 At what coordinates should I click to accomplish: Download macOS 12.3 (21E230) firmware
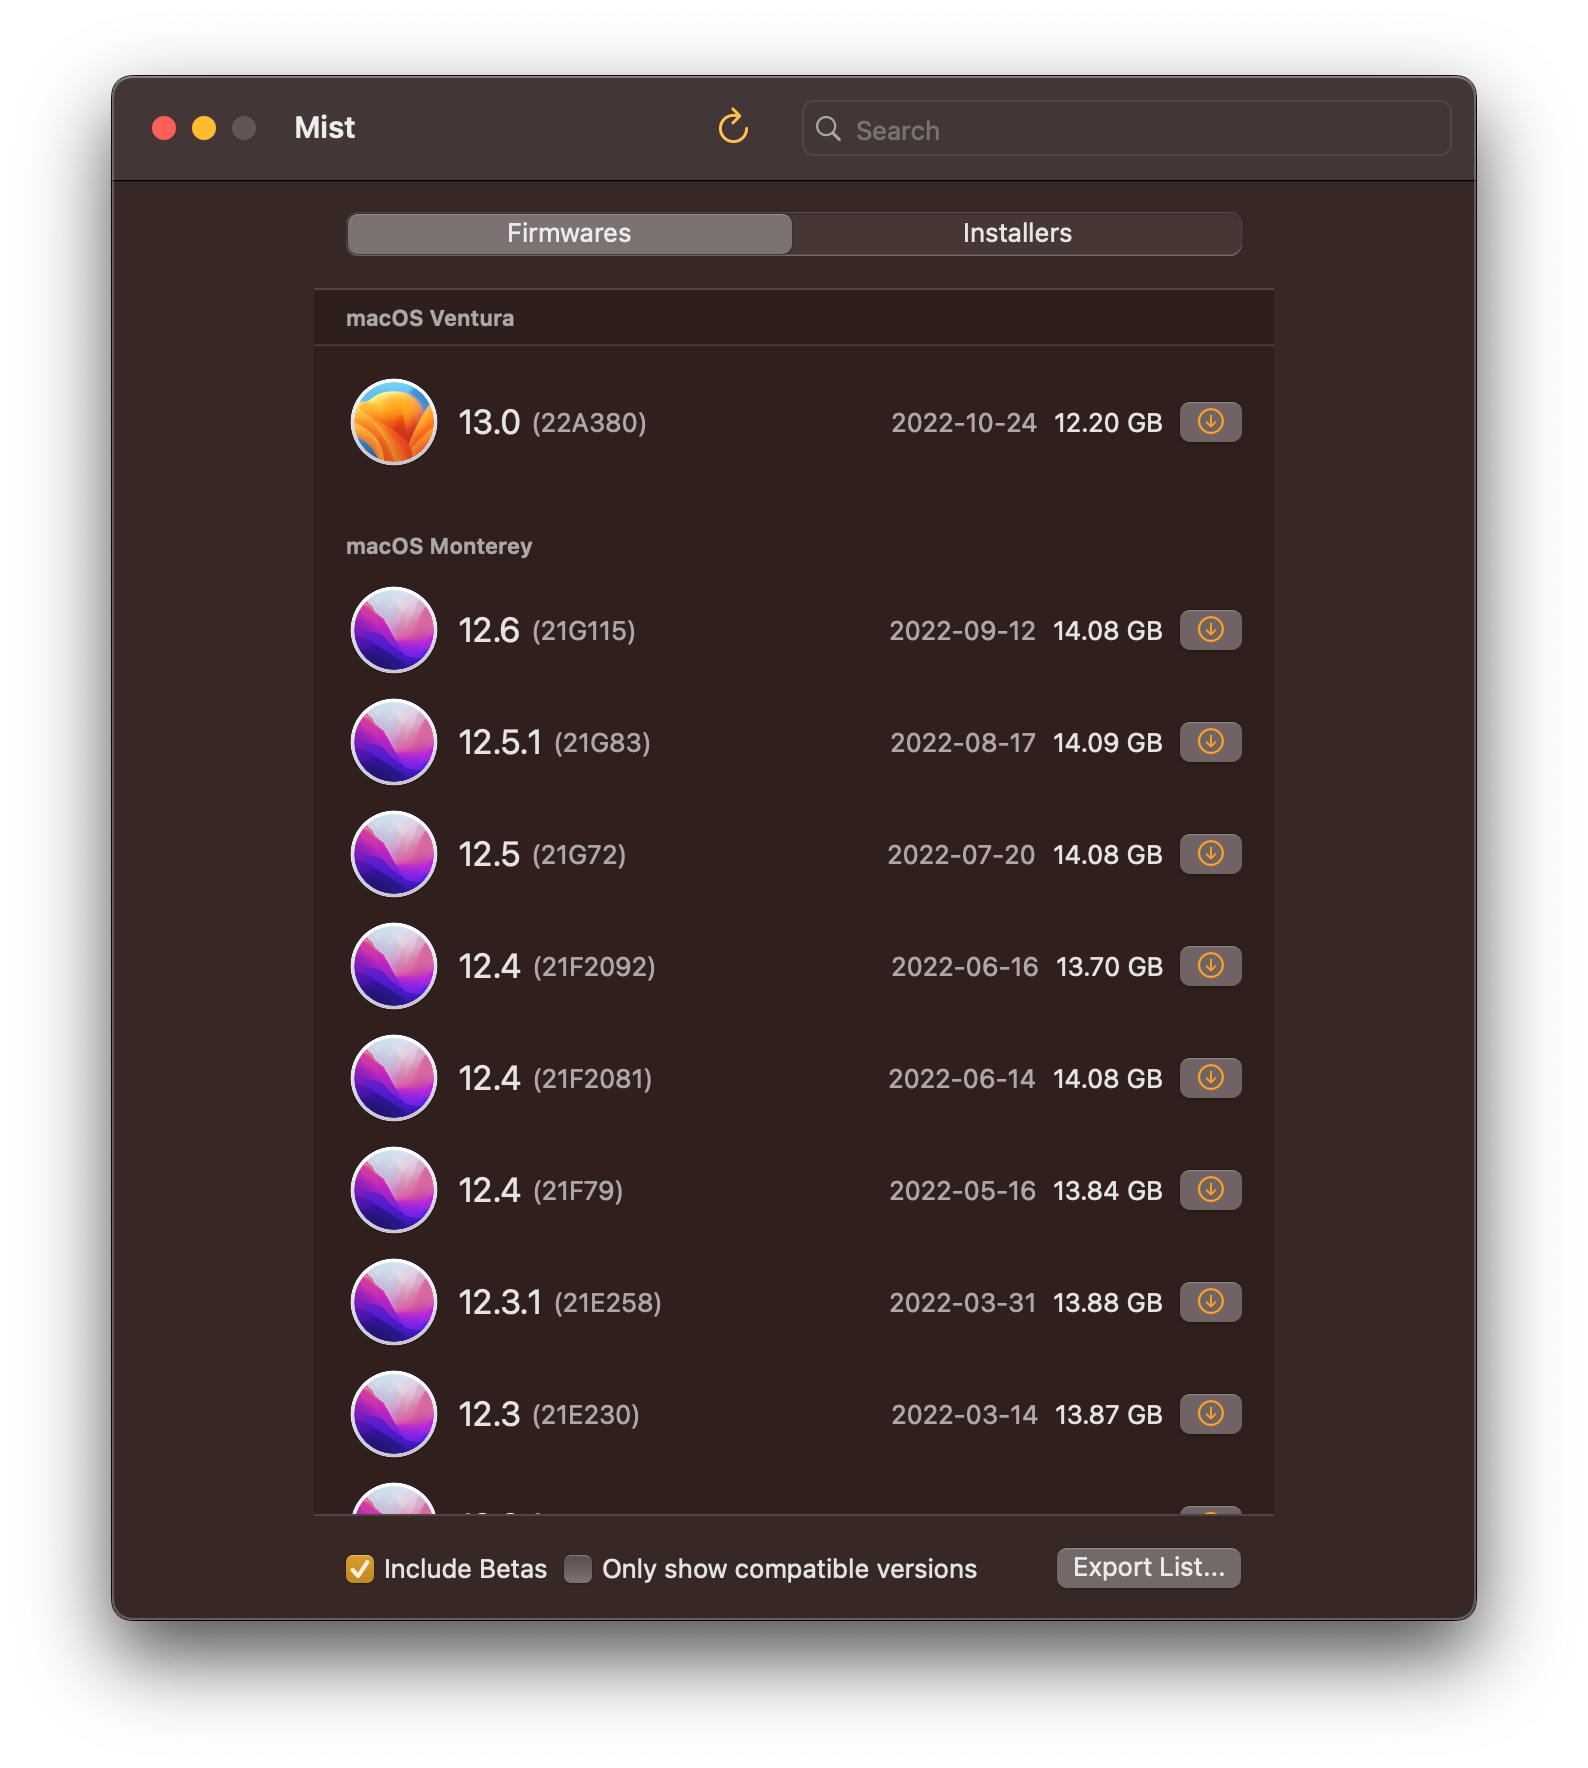pos(1210,1414)
